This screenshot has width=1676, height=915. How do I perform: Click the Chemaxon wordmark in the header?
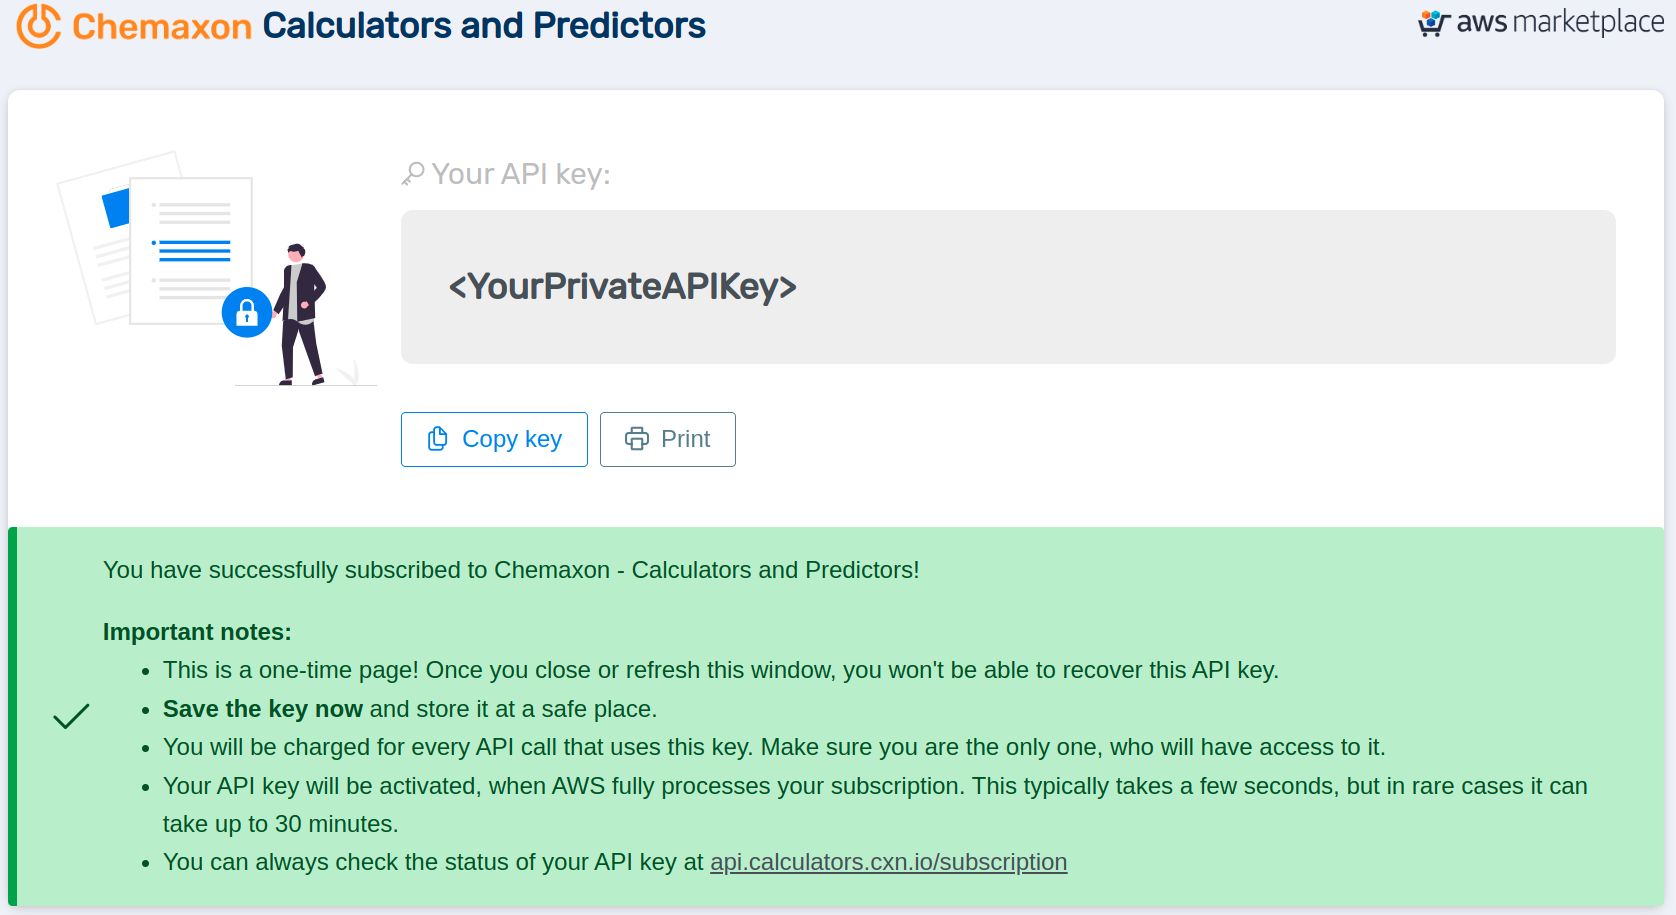(162, 26)
